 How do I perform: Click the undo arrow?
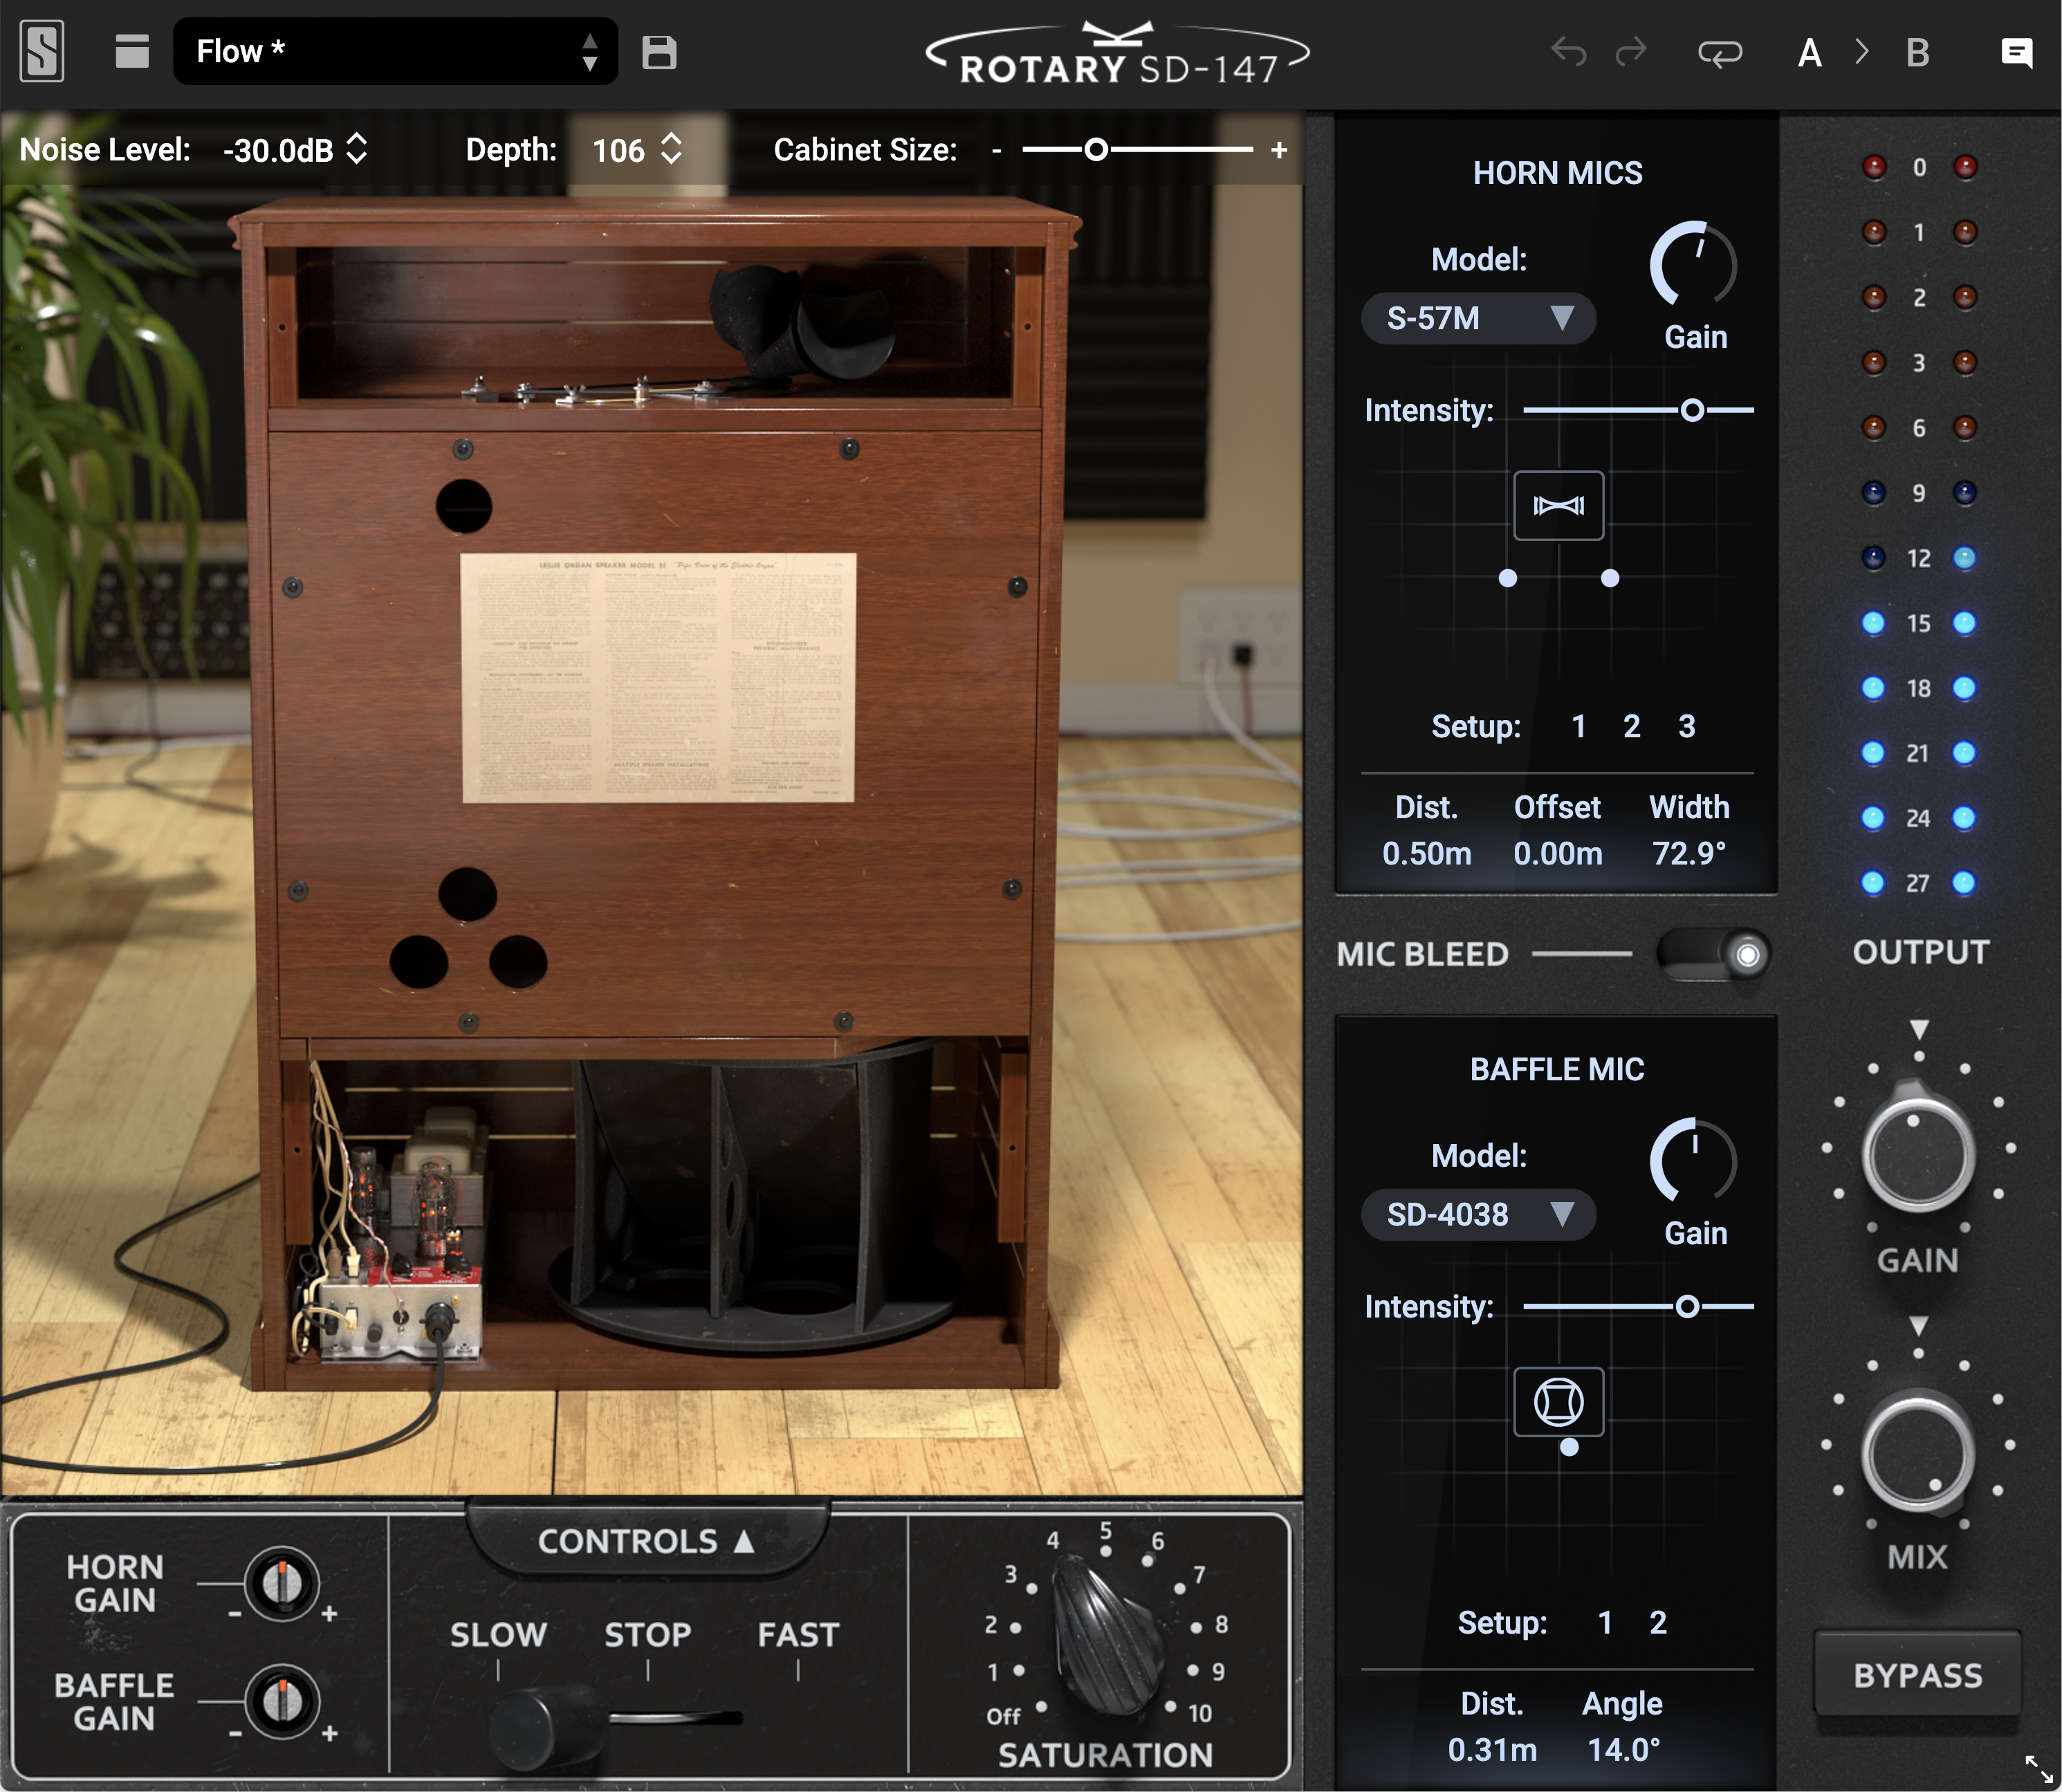1568,52
